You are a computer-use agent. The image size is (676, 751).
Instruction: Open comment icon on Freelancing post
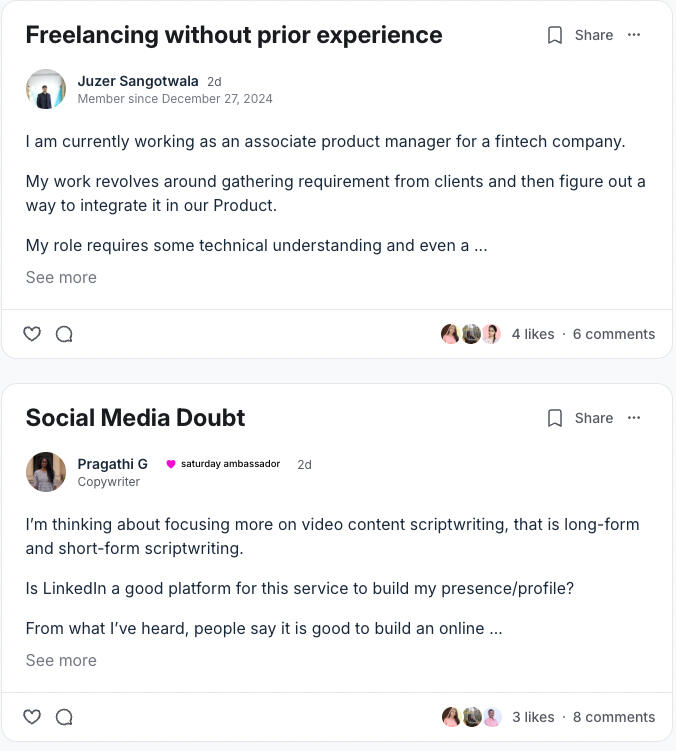click(64, 334)
